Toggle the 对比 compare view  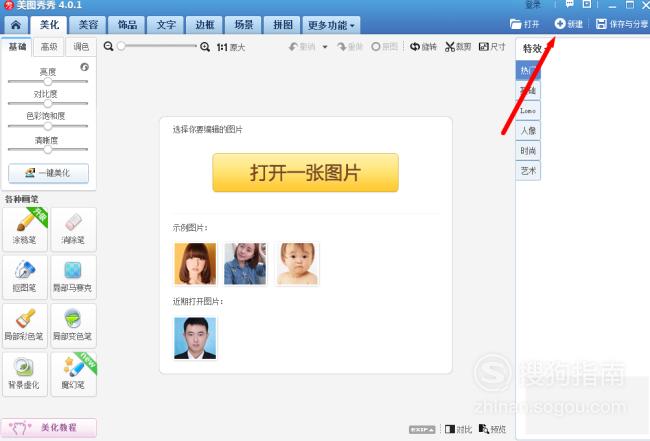click(x=458, y=429)
